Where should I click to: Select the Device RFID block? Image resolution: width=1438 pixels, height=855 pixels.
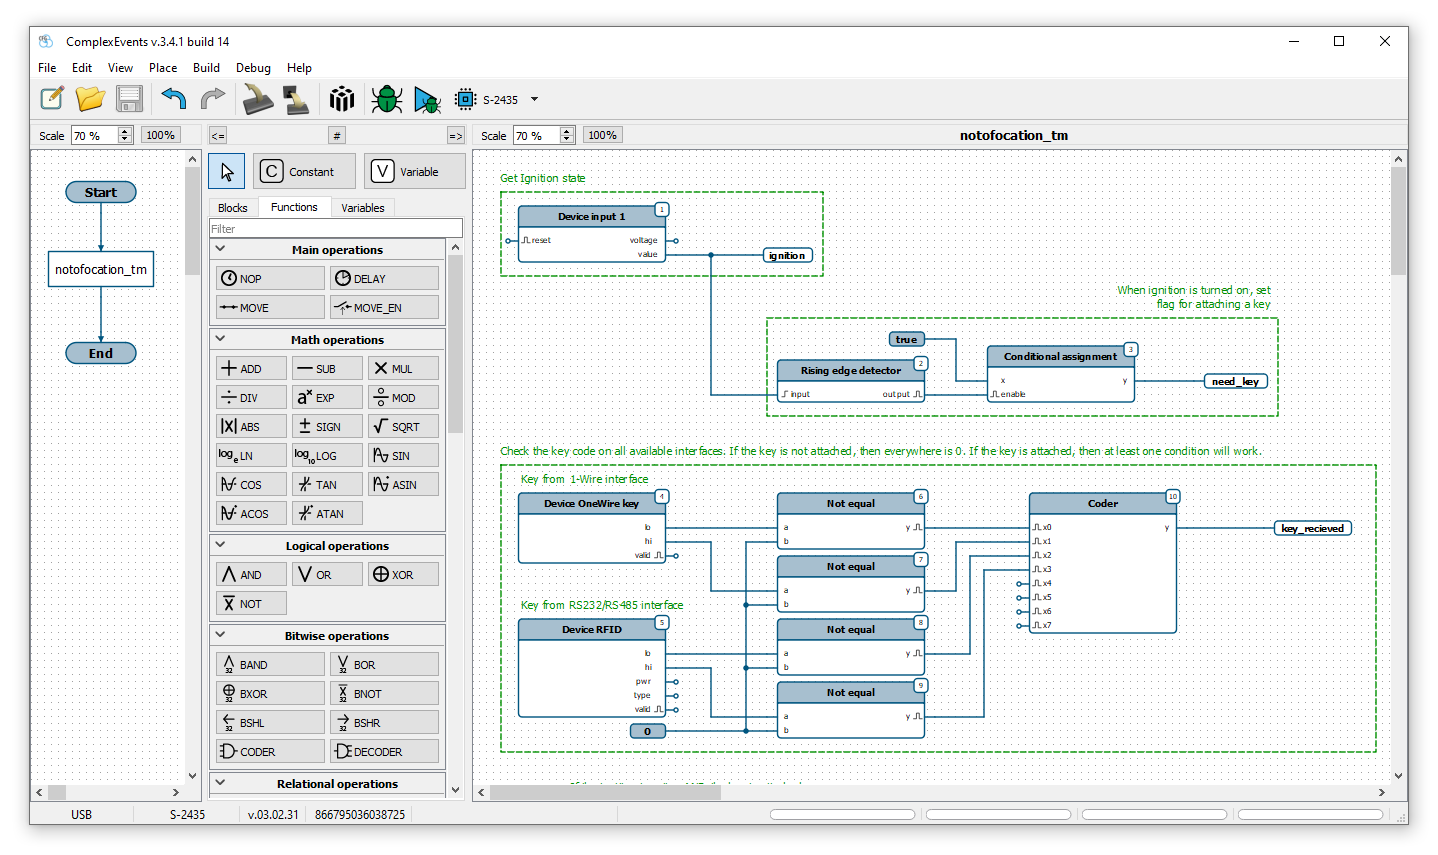pos(592,668)
